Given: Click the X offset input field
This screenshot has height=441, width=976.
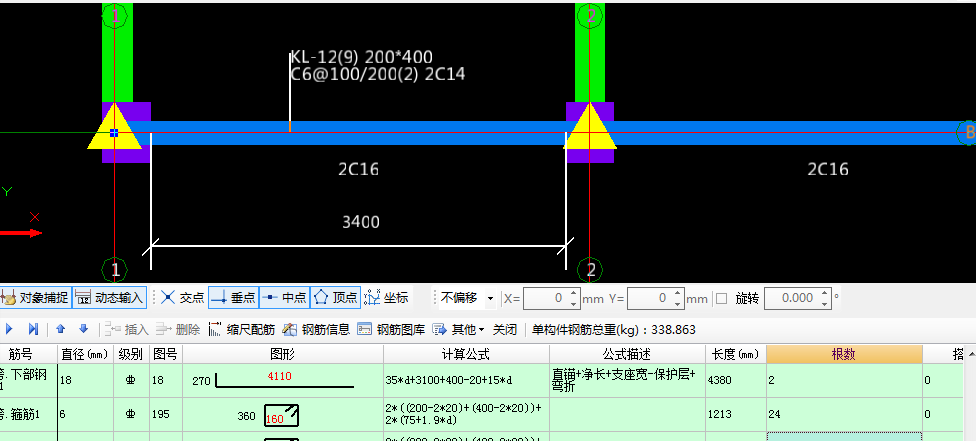Looking at the screenshot, I should (545, 298).
